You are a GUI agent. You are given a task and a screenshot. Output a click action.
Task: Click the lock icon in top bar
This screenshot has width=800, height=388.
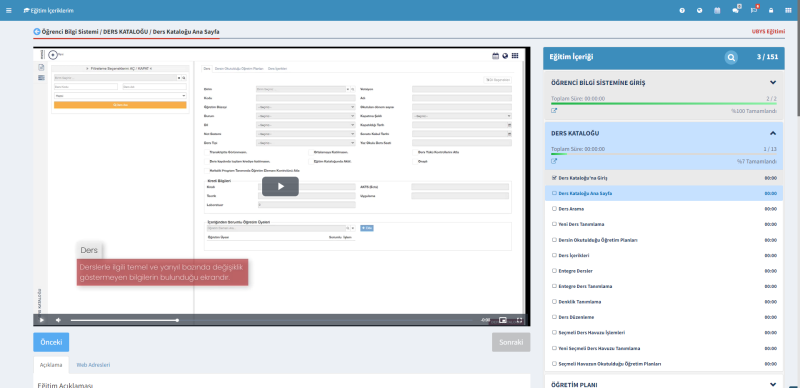coord(771,10)
